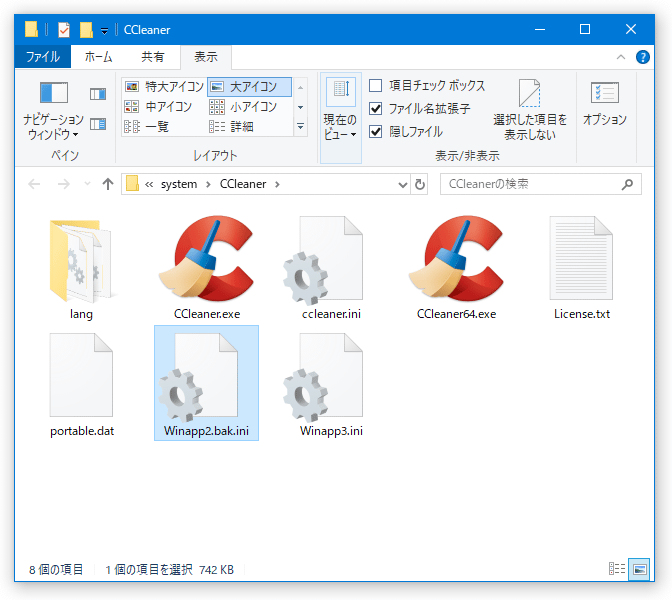Collapse the ribbon with chevron
The height and width of the screenshot is (600, 672).
[621, 57]
